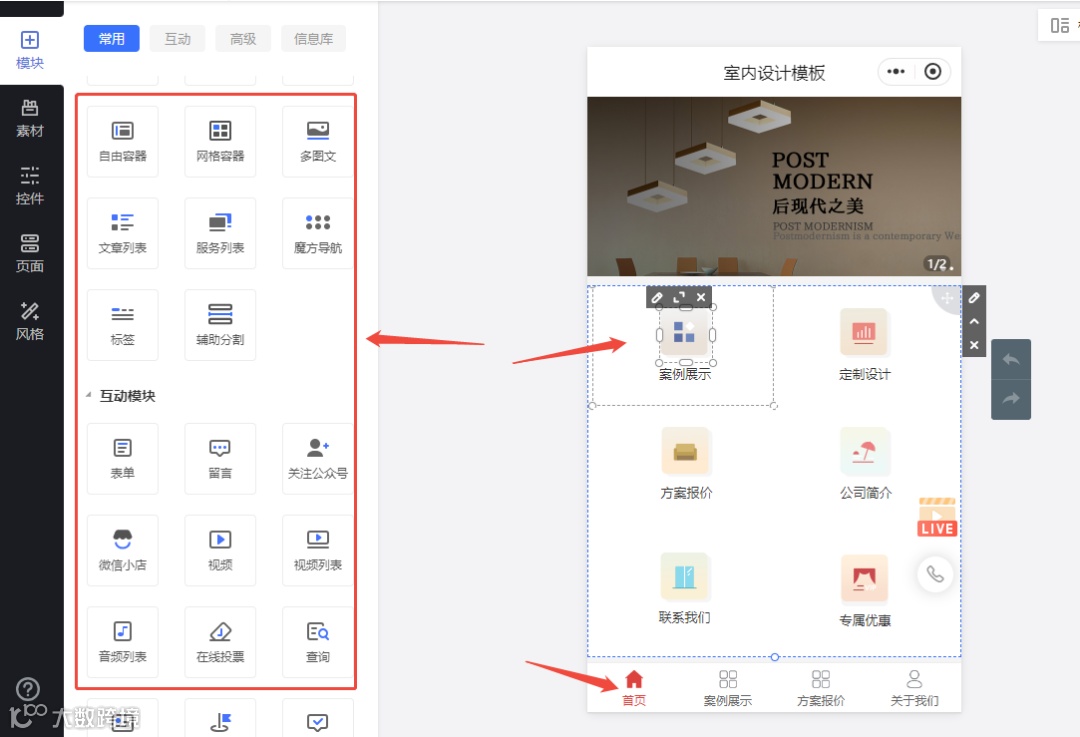This screenshot has height=737, width=1080.
Task: Edit the module with side pencil icon
Action: [974, 298]
